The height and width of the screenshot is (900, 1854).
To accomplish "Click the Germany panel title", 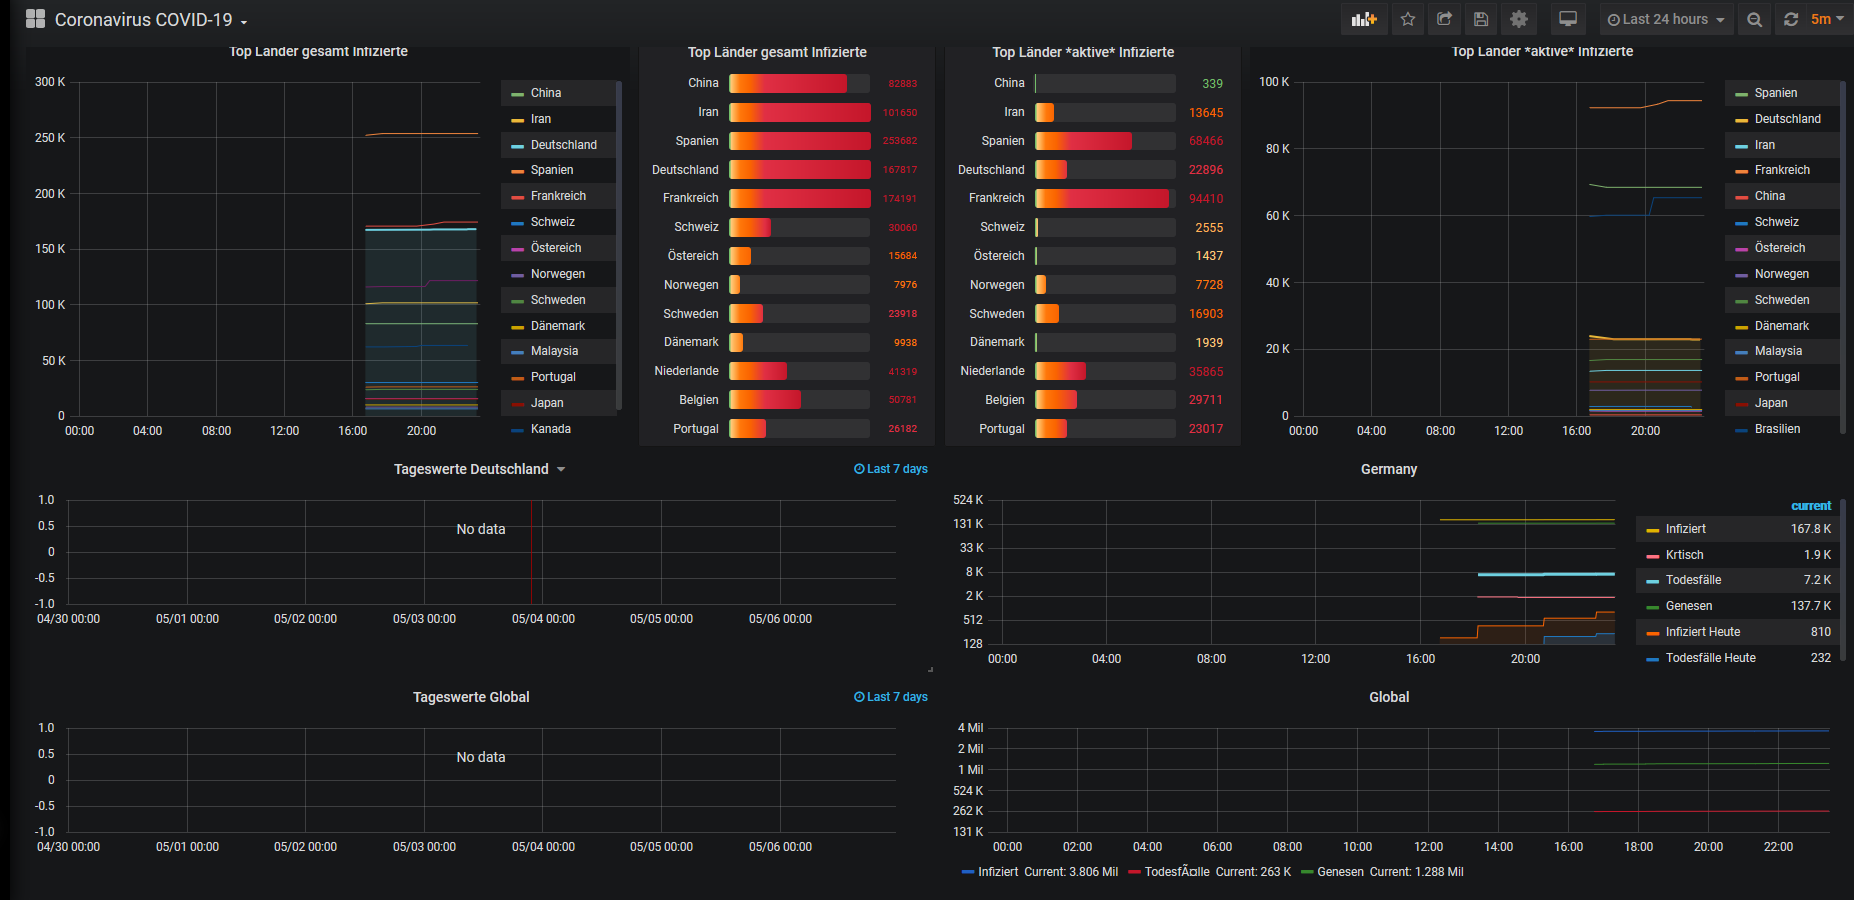I will 1389,469.
